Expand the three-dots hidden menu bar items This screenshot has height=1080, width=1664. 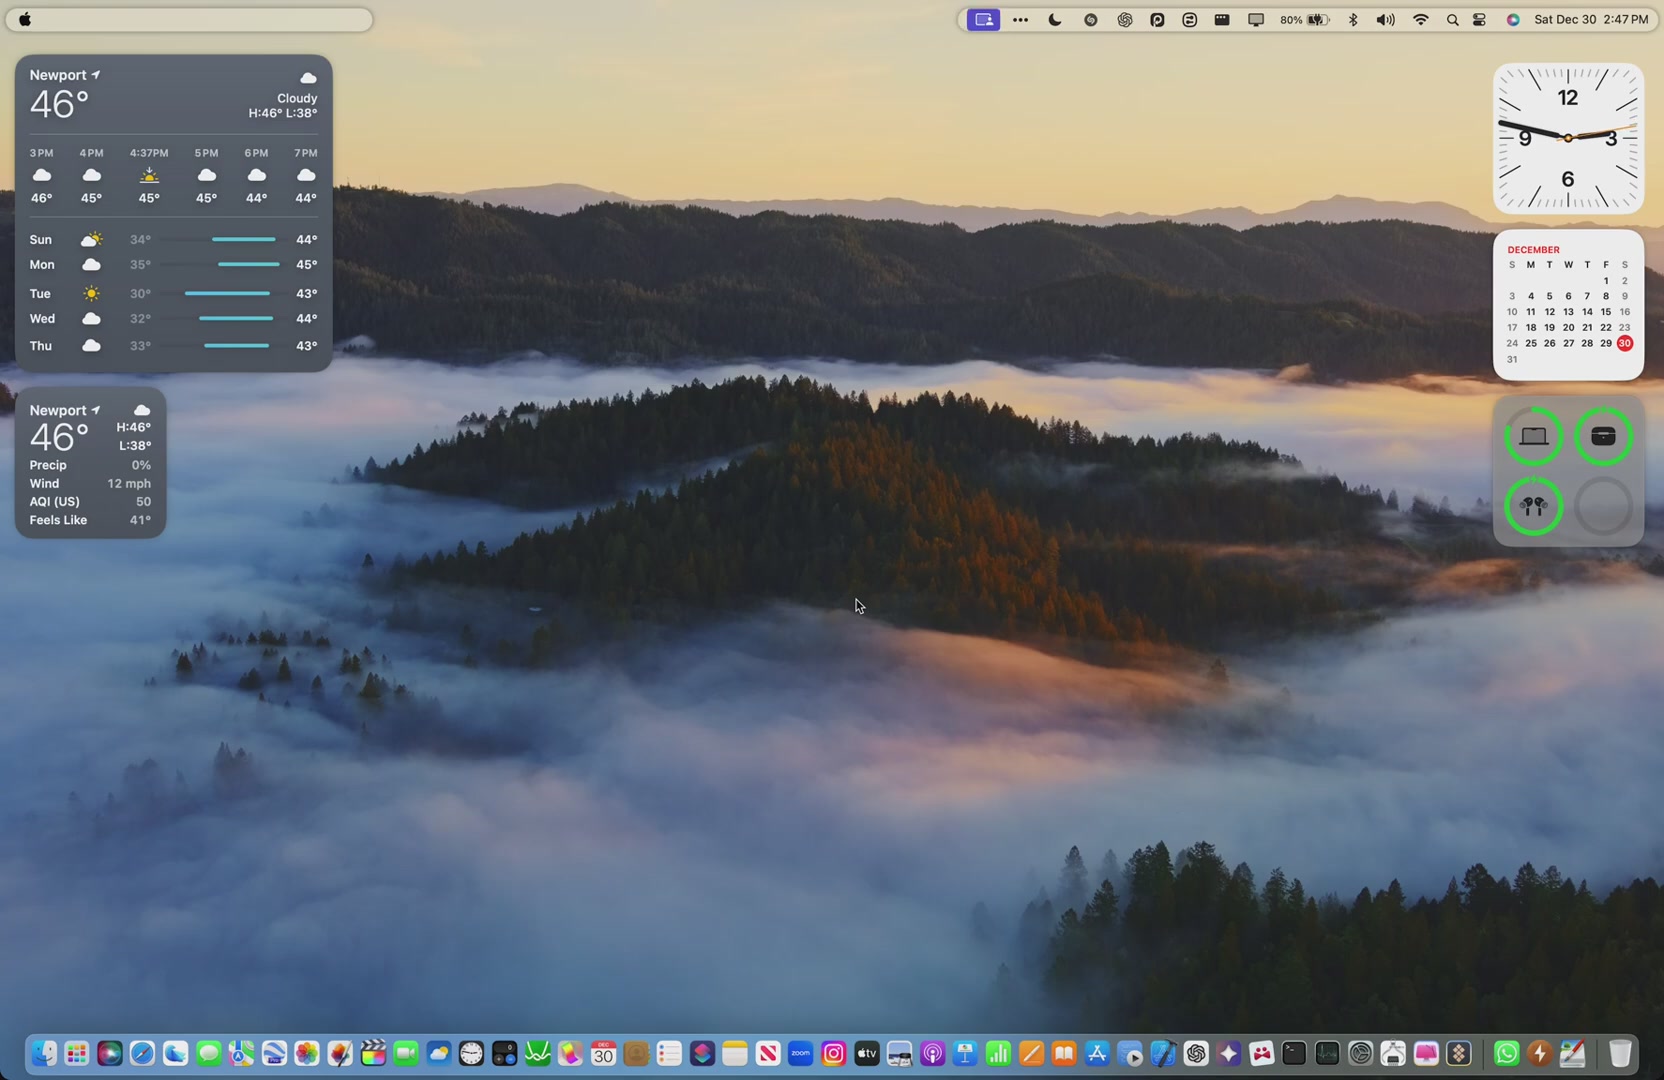(1020, 20)
